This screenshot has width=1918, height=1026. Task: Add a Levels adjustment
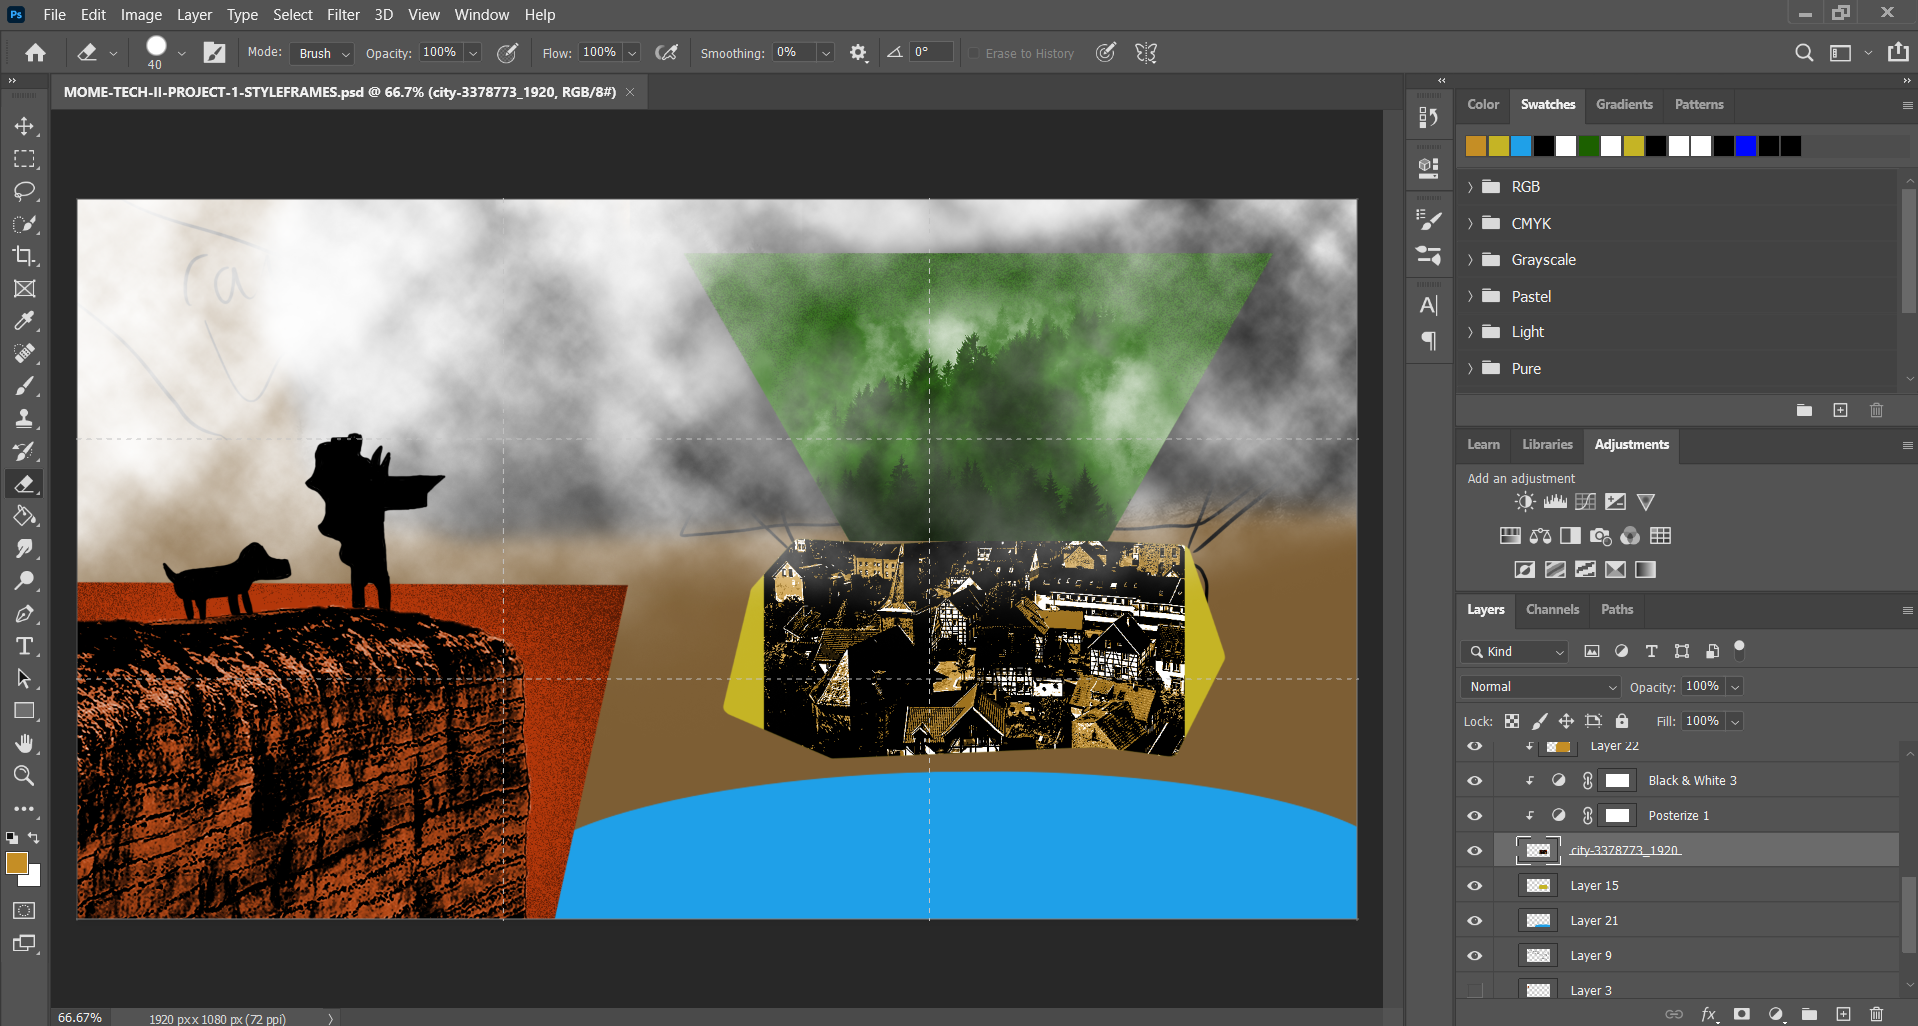(x=1555, y=502)
